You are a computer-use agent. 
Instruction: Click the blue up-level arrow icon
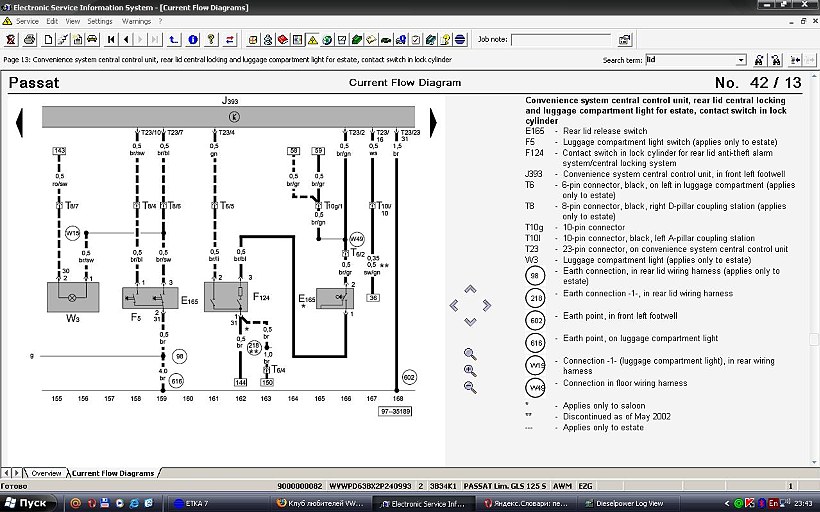tap(174, 39)
